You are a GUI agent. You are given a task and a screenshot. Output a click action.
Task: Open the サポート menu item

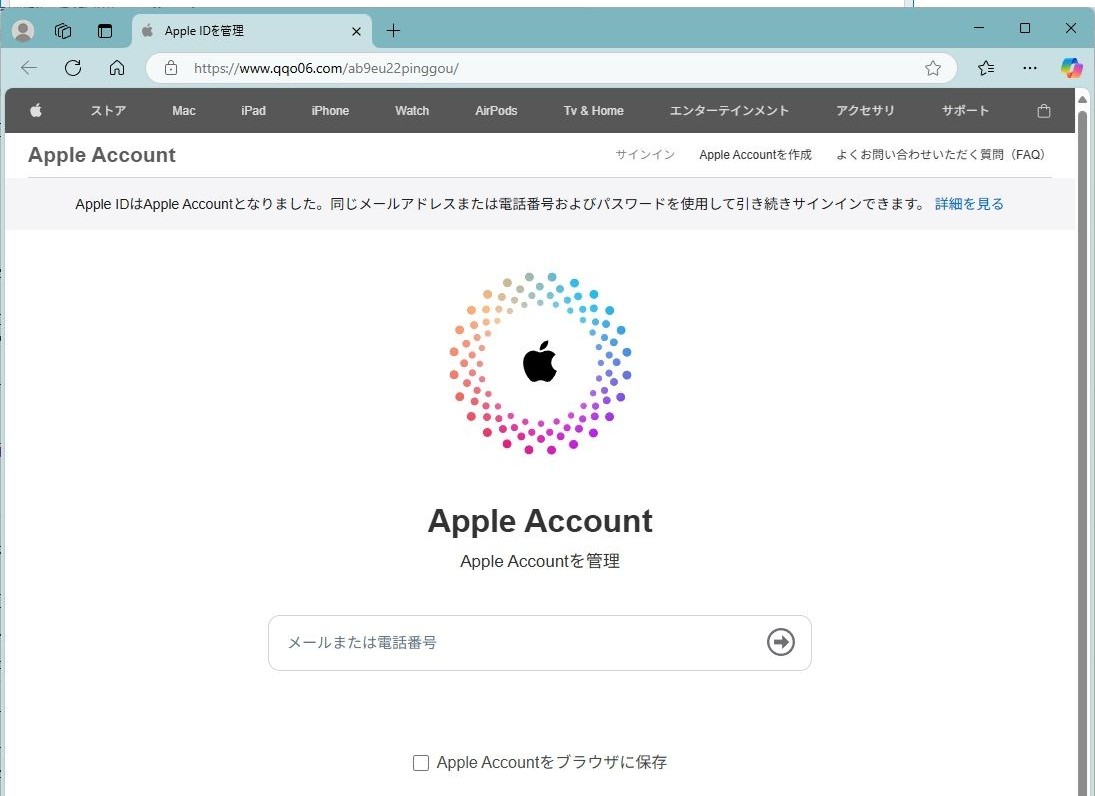coord(965,110)
